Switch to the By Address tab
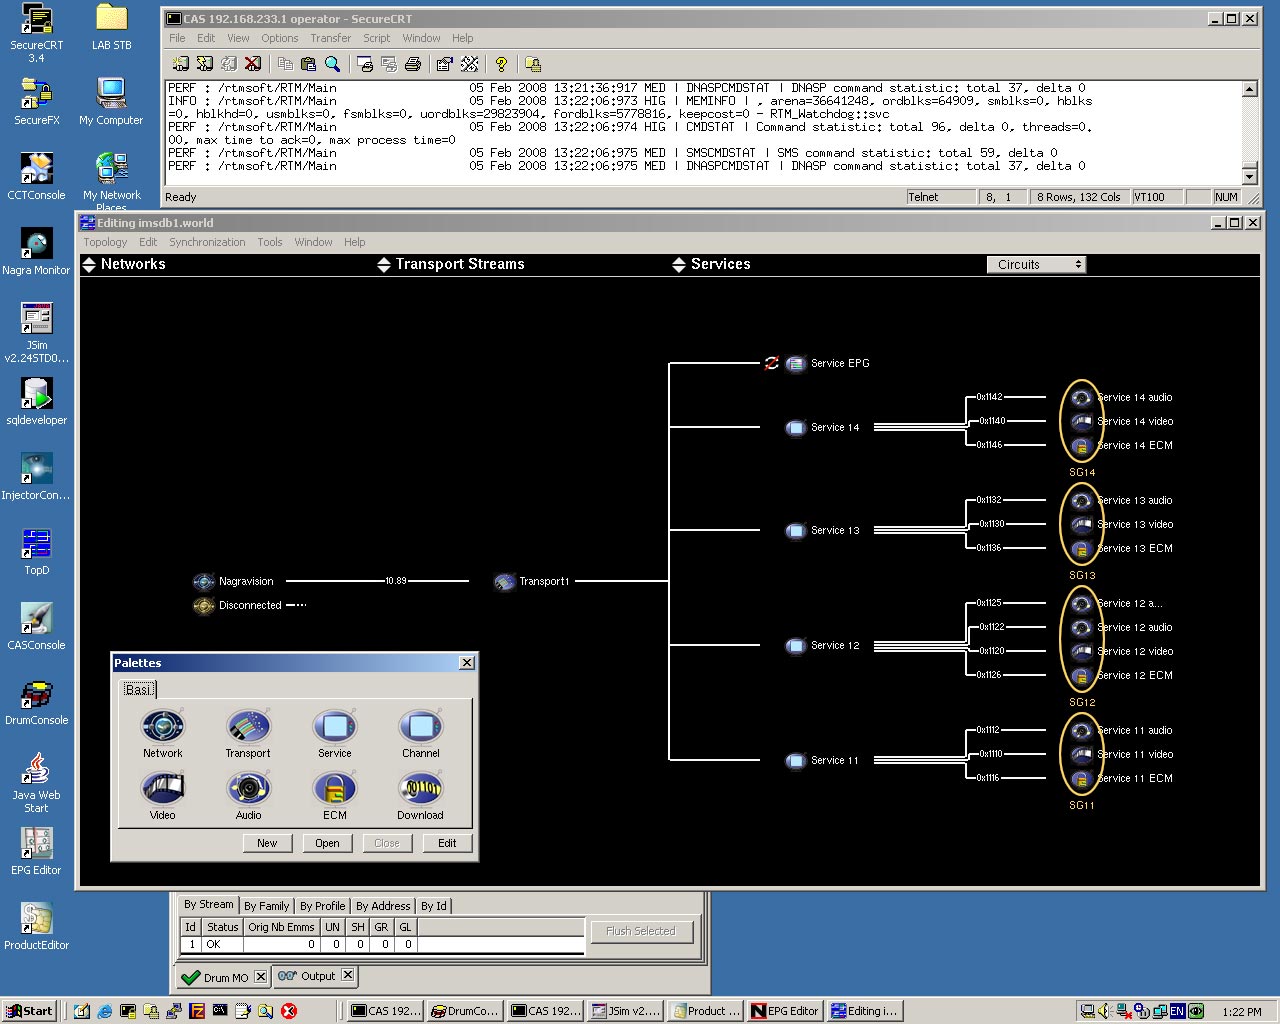 (383, 906)
